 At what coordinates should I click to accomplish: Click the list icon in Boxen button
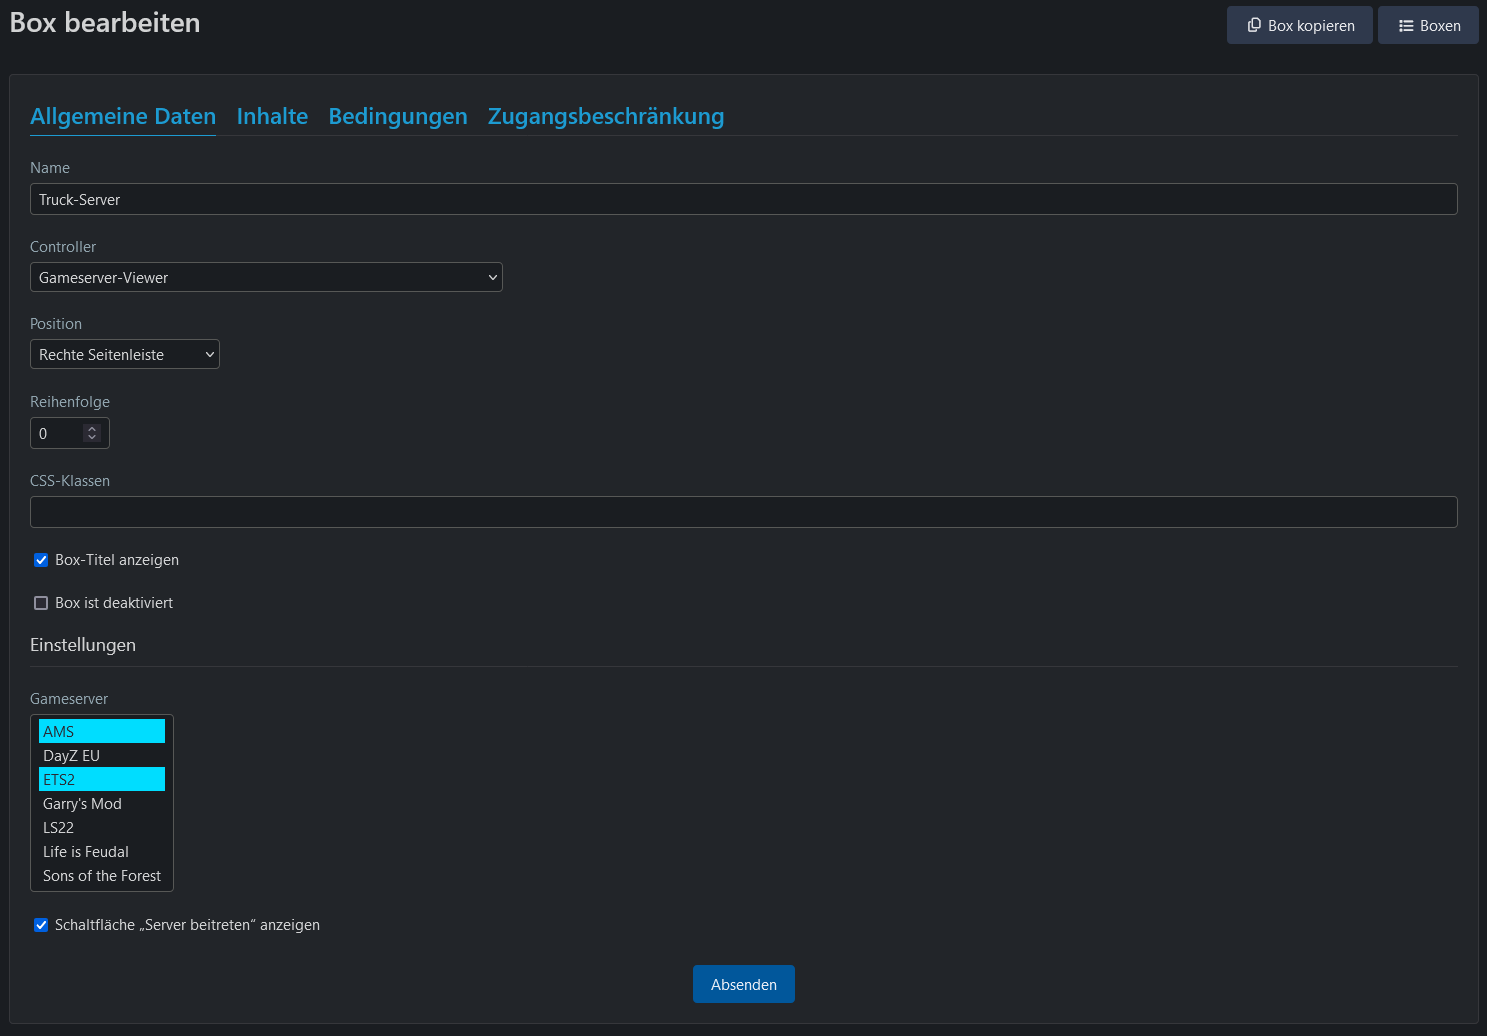pos(1406,26)
